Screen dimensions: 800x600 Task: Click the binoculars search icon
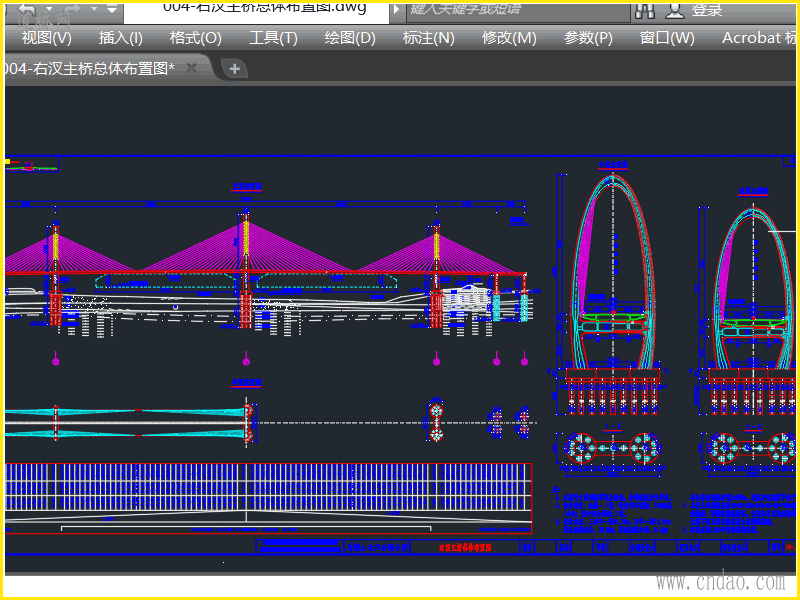click(x=645, y=11)
